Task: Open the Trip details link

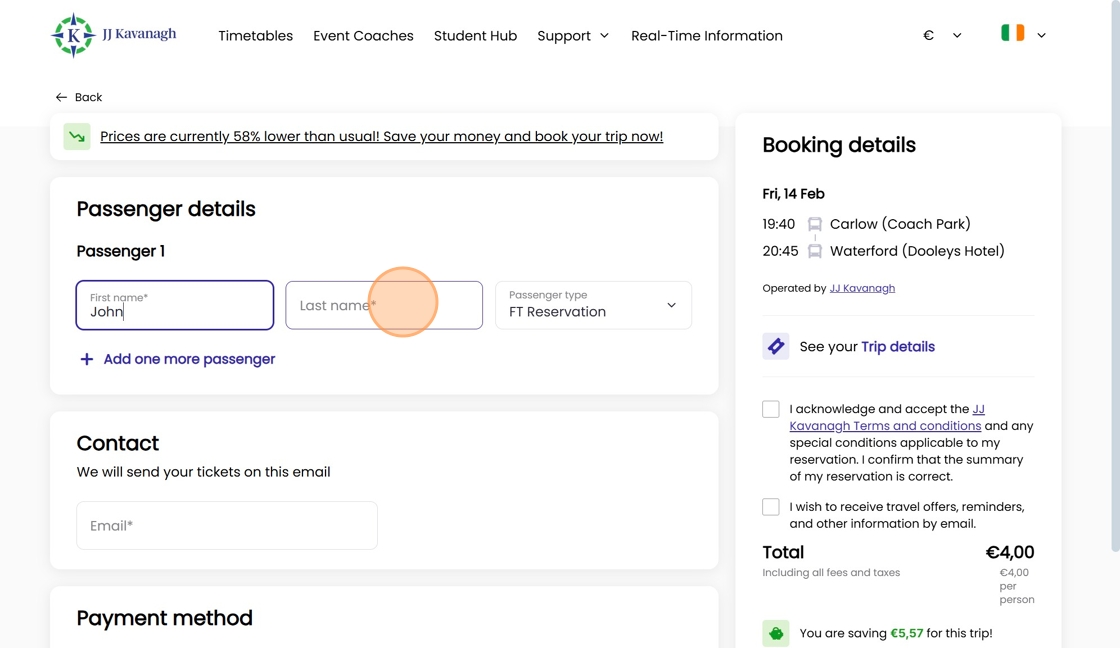Action: click(898, 347)
